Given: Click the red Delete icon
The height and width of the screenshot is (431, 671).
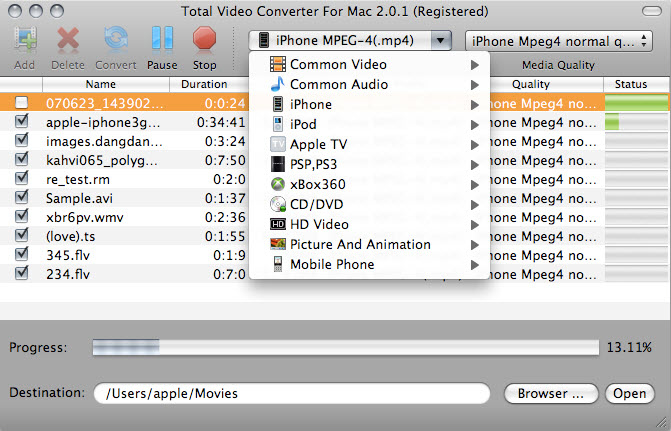Looking at the screenshot, I should point(68,40).
